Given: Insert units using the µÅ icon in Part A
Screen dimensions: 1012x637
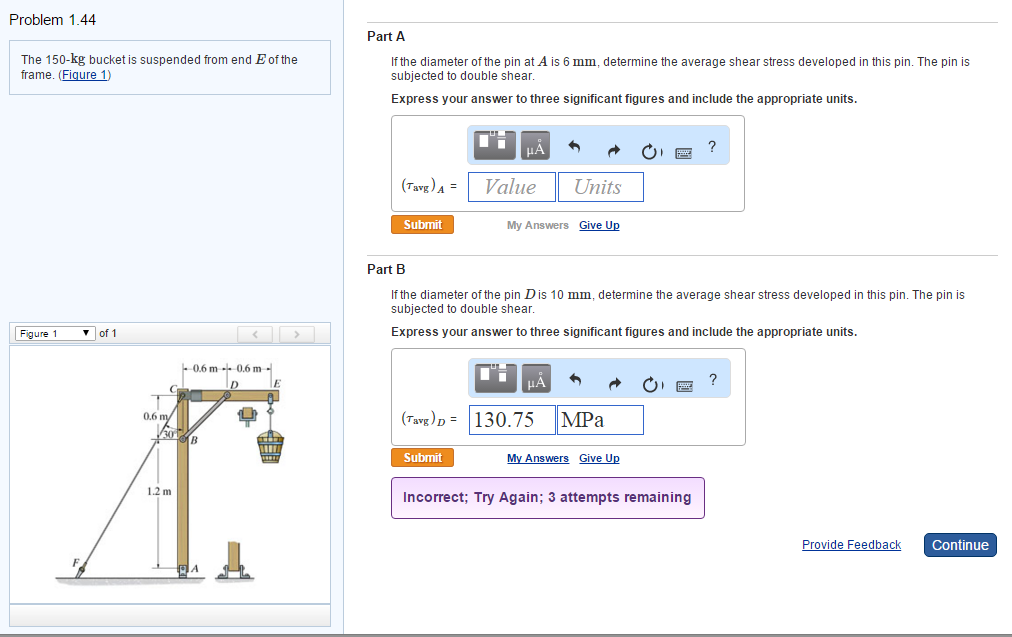Looking at the screenshot, I should click(x=536, y=146).
